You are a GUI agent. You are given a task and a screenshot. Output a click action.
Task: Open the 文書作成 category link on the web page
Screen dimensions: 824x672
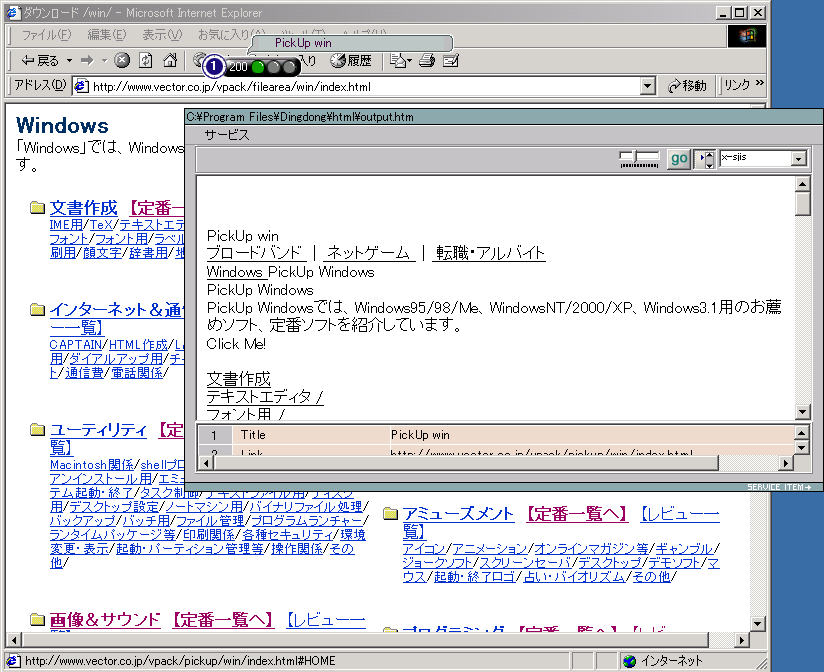[x=83, y=208]
